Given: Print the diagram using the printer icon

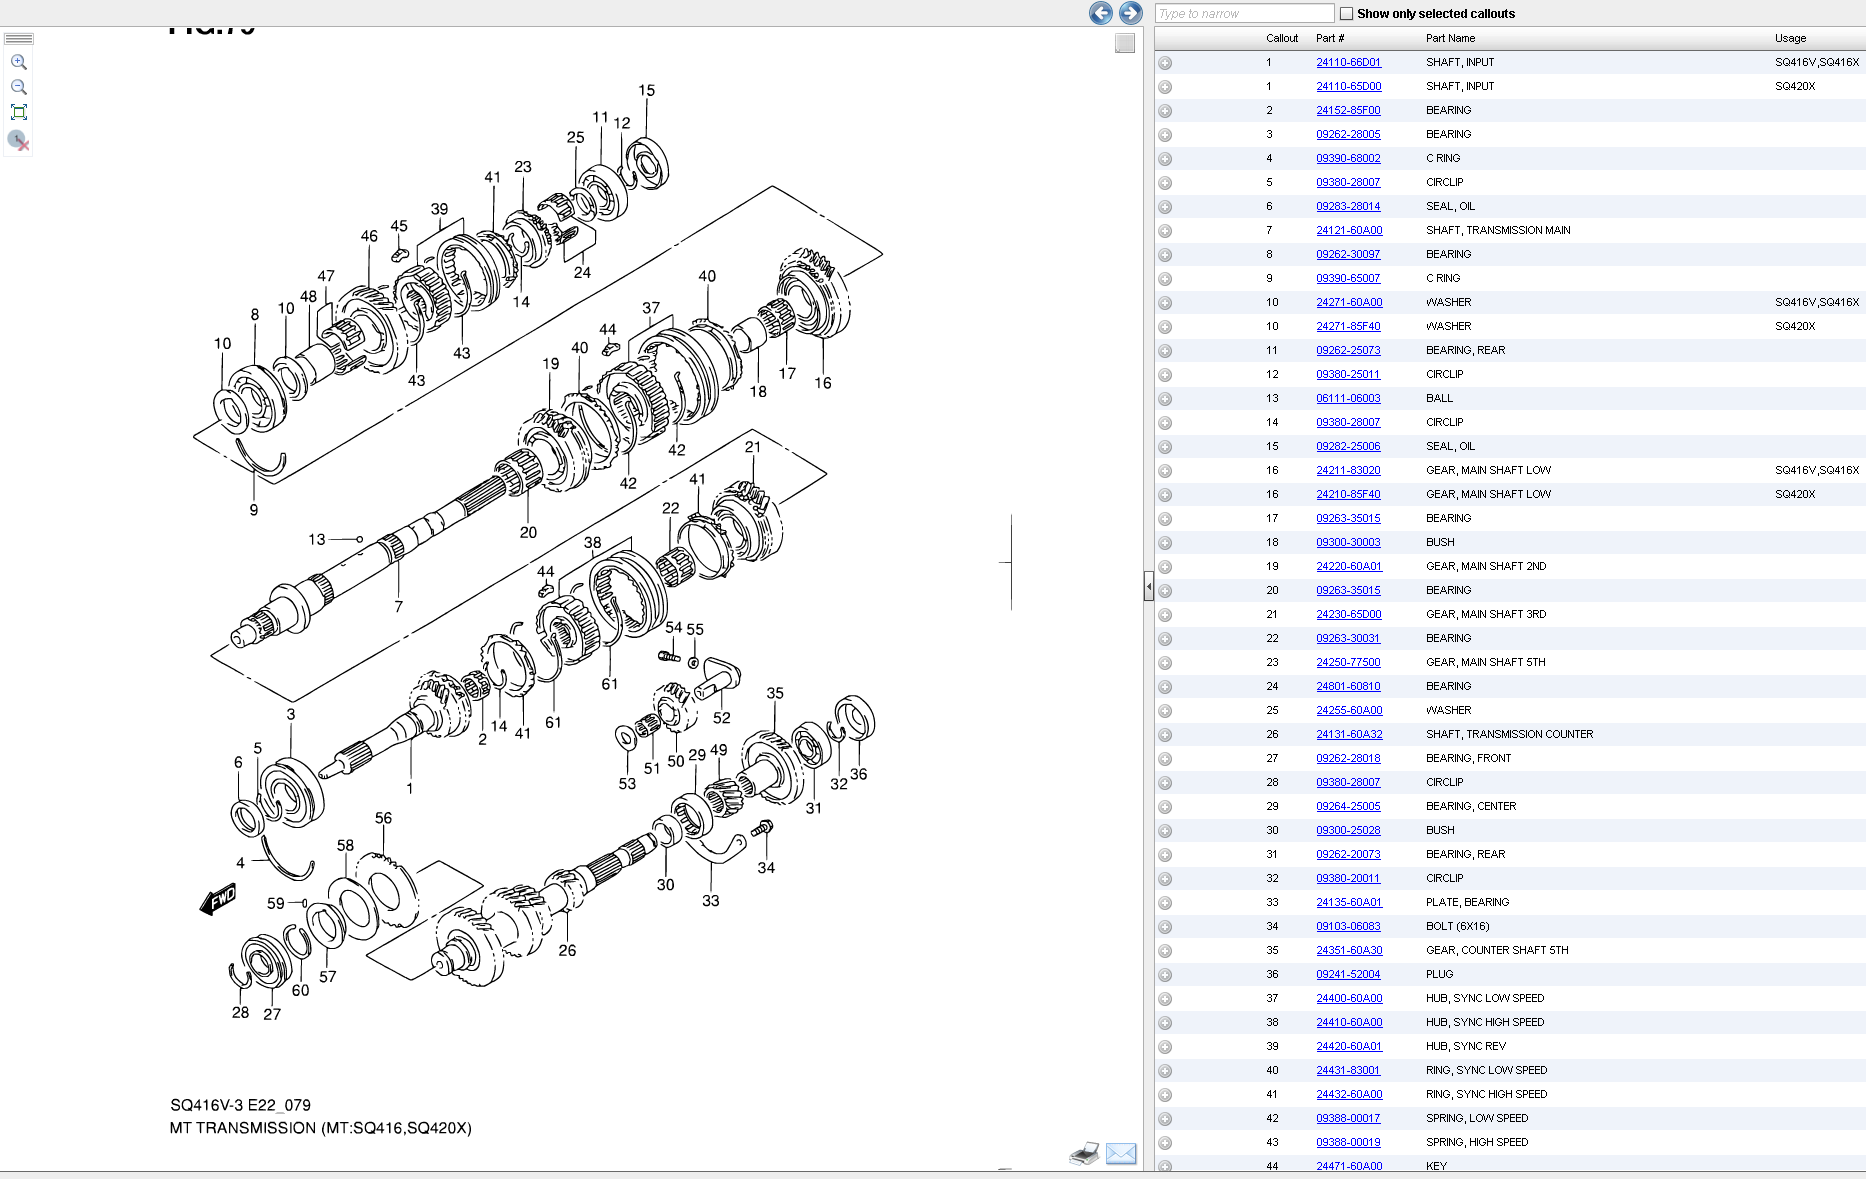Looking at the screenshot, I should [1084, 1153].
